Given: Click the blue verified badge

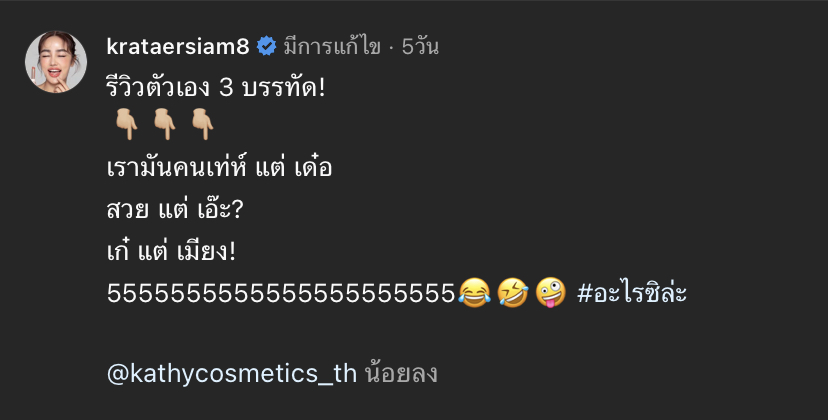Looking at the screenshot, I should tap(267, 46).
